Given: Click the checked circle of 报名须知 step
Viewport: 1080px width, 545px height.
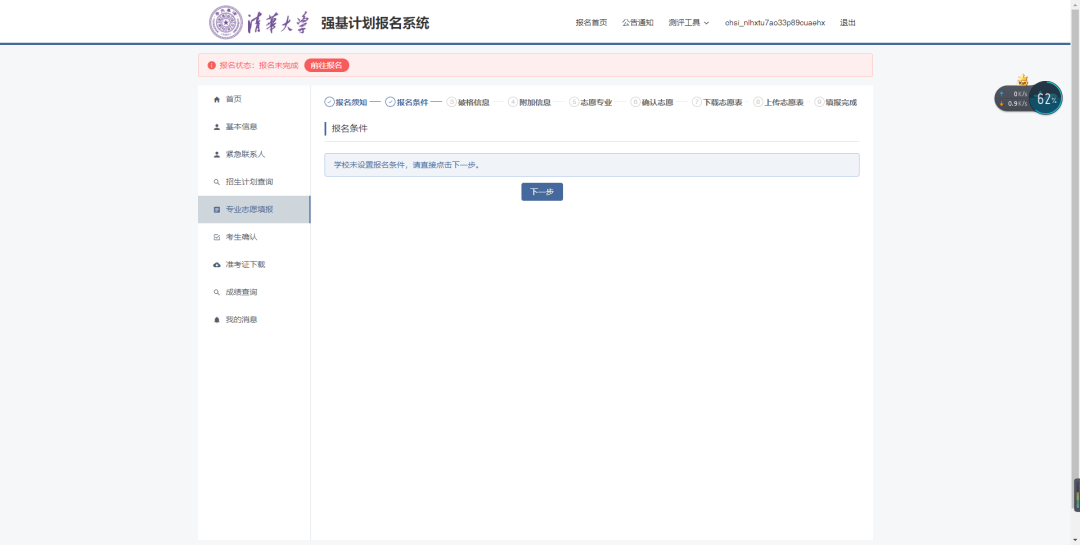Looking at the screenshot, I should pyautogui.click(x=329, y=102).
